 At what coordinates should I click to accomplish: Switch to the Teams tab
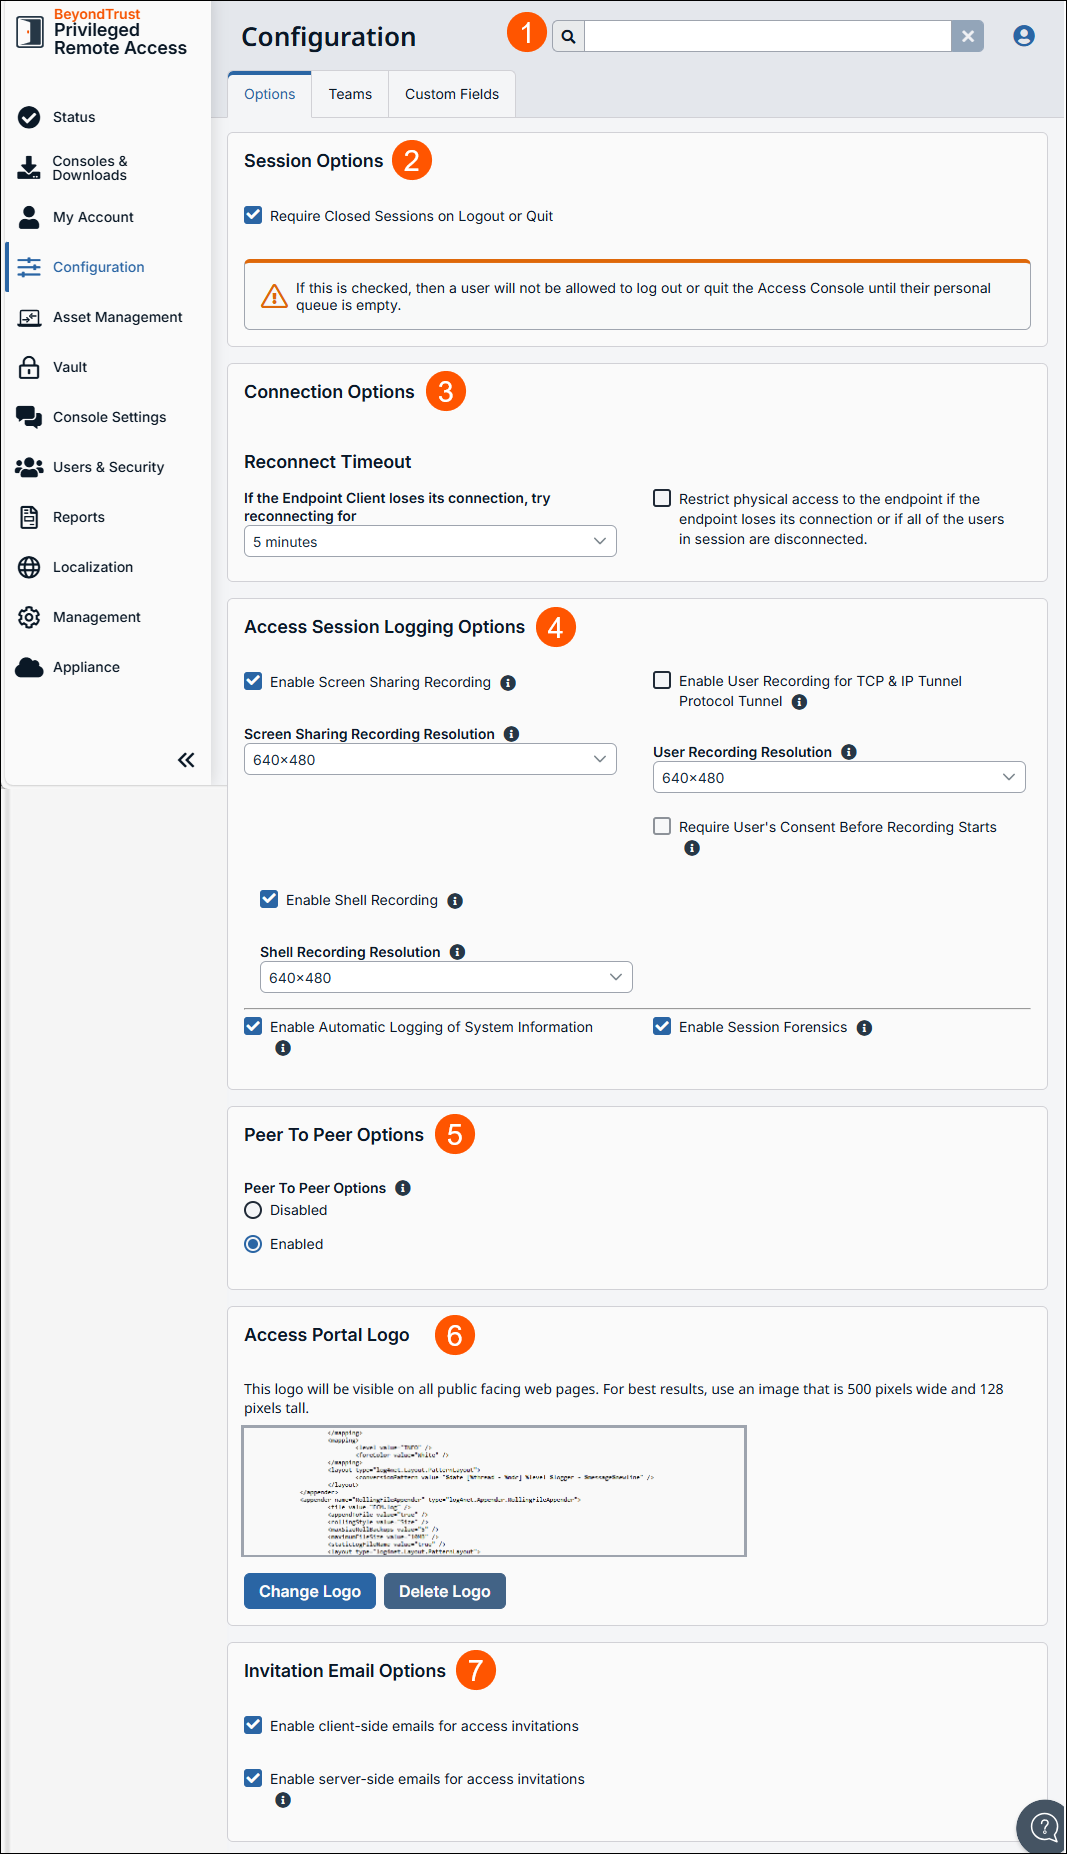349,94
